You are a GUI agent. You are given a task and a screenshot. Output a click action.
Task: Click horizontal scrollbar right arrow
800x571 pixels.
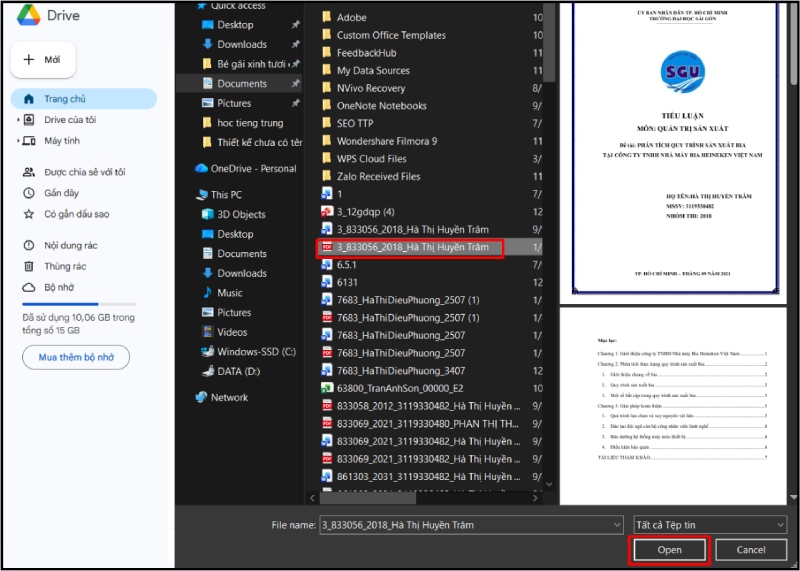click(x=535, y=498)
